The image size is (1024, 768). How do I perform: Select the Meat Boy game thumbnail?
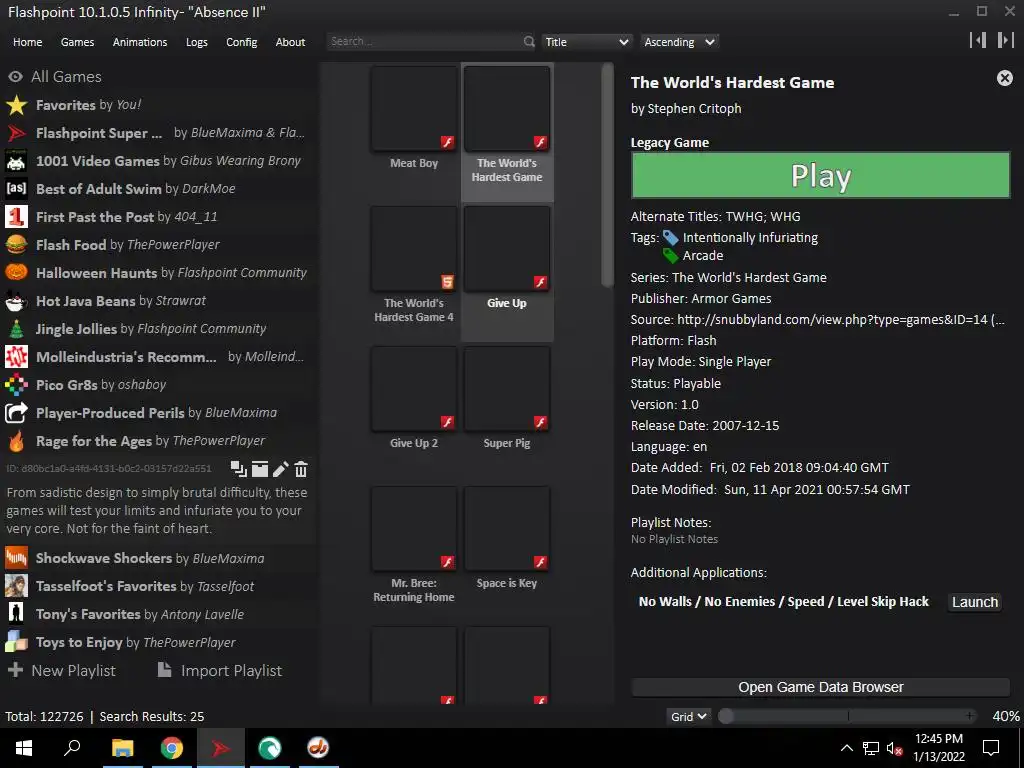(x=414, y=109)
